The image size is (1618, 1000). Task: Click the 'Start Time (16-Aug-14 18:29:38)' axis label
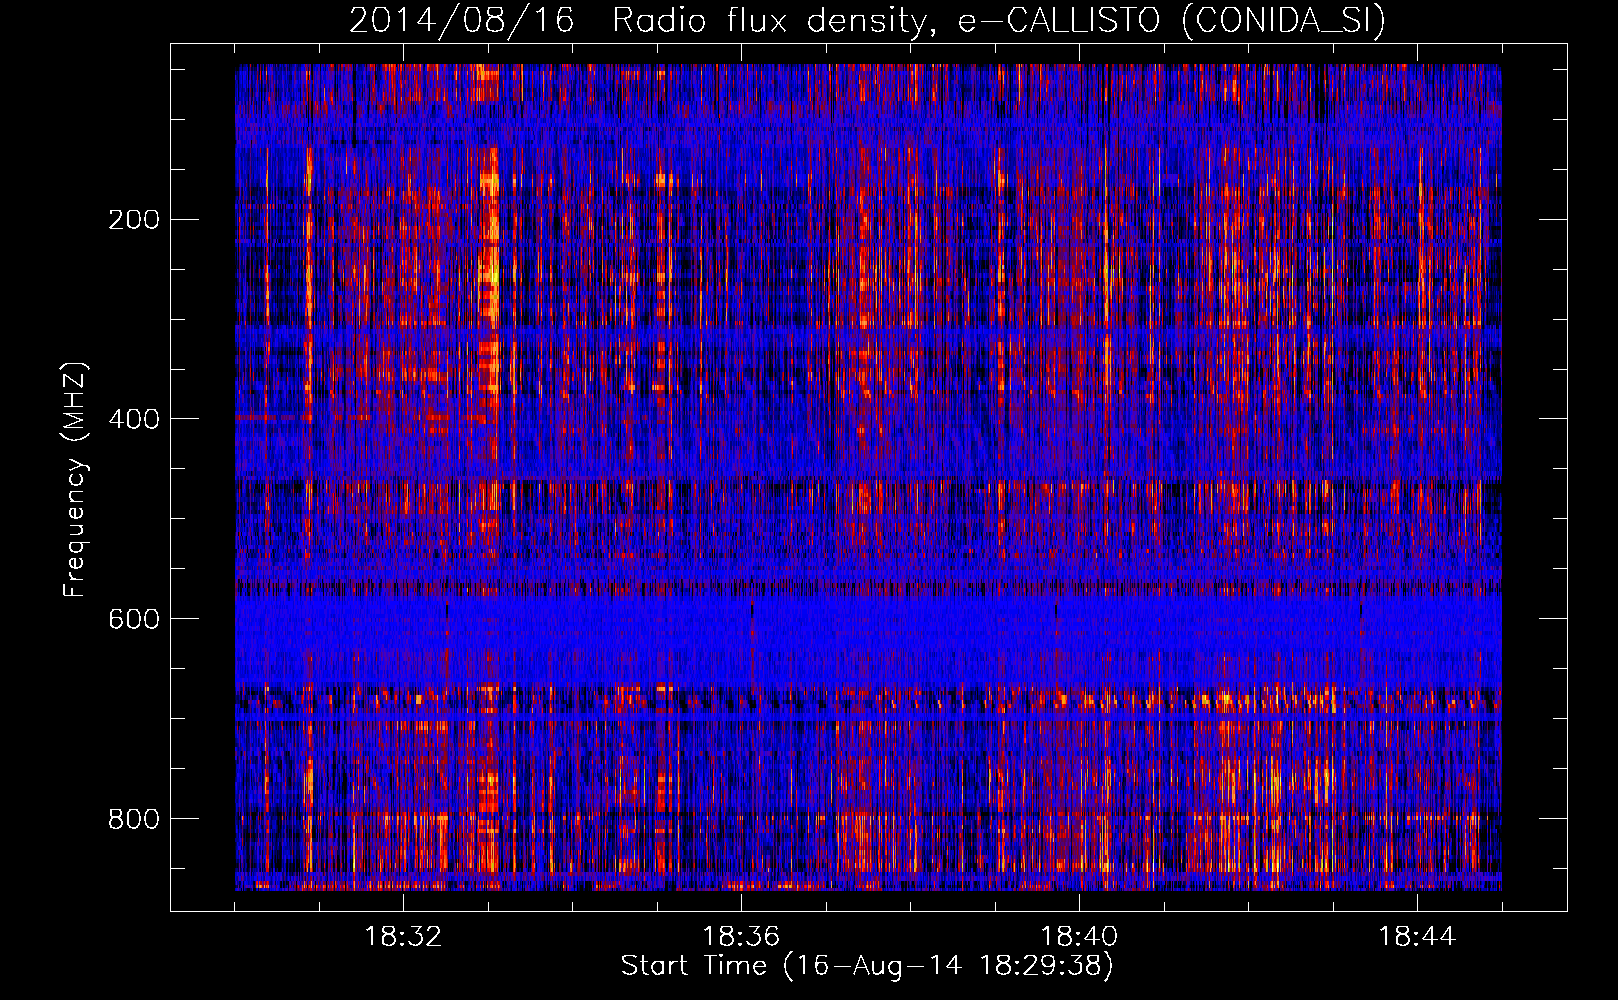867,966
